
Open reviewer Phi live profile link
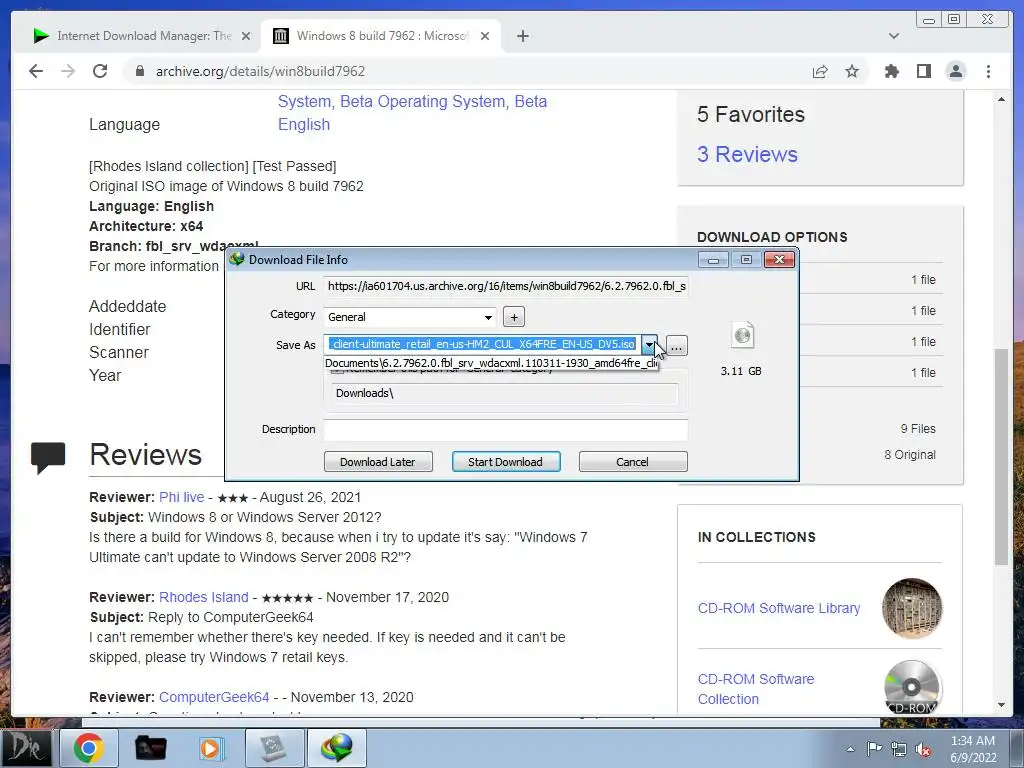pos(182,497)
